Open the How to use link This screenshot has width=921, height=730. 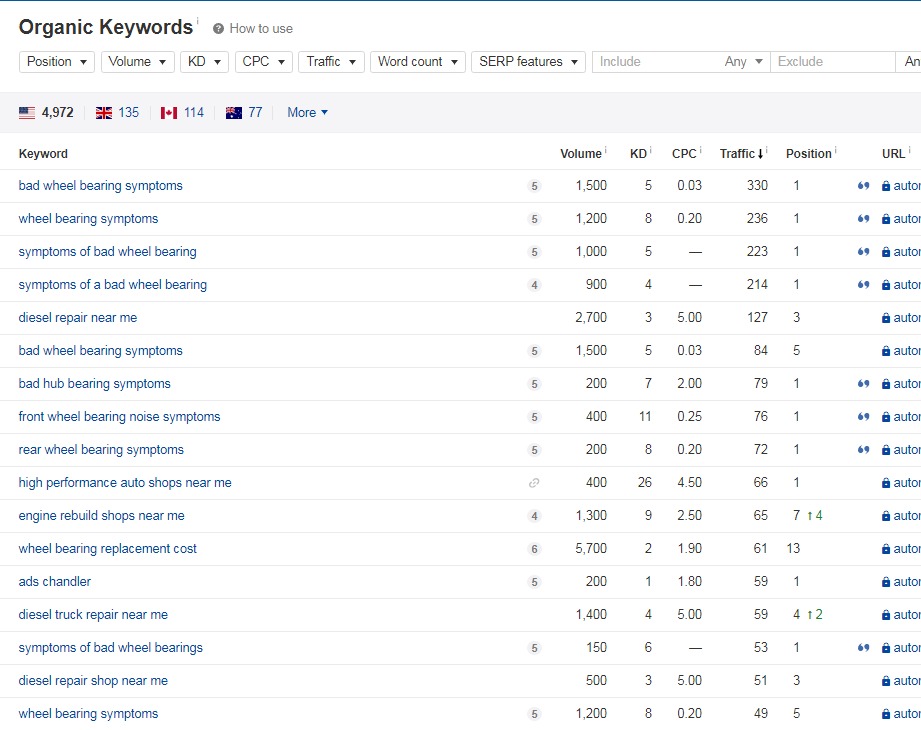pos(261,29)
